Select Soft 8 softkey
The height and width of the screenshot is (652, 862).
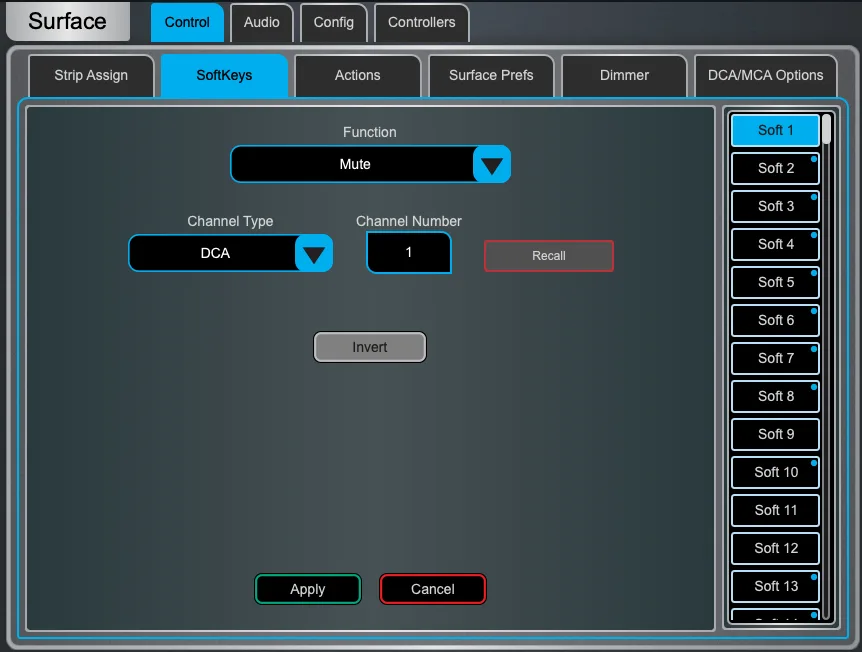(775, 396)
